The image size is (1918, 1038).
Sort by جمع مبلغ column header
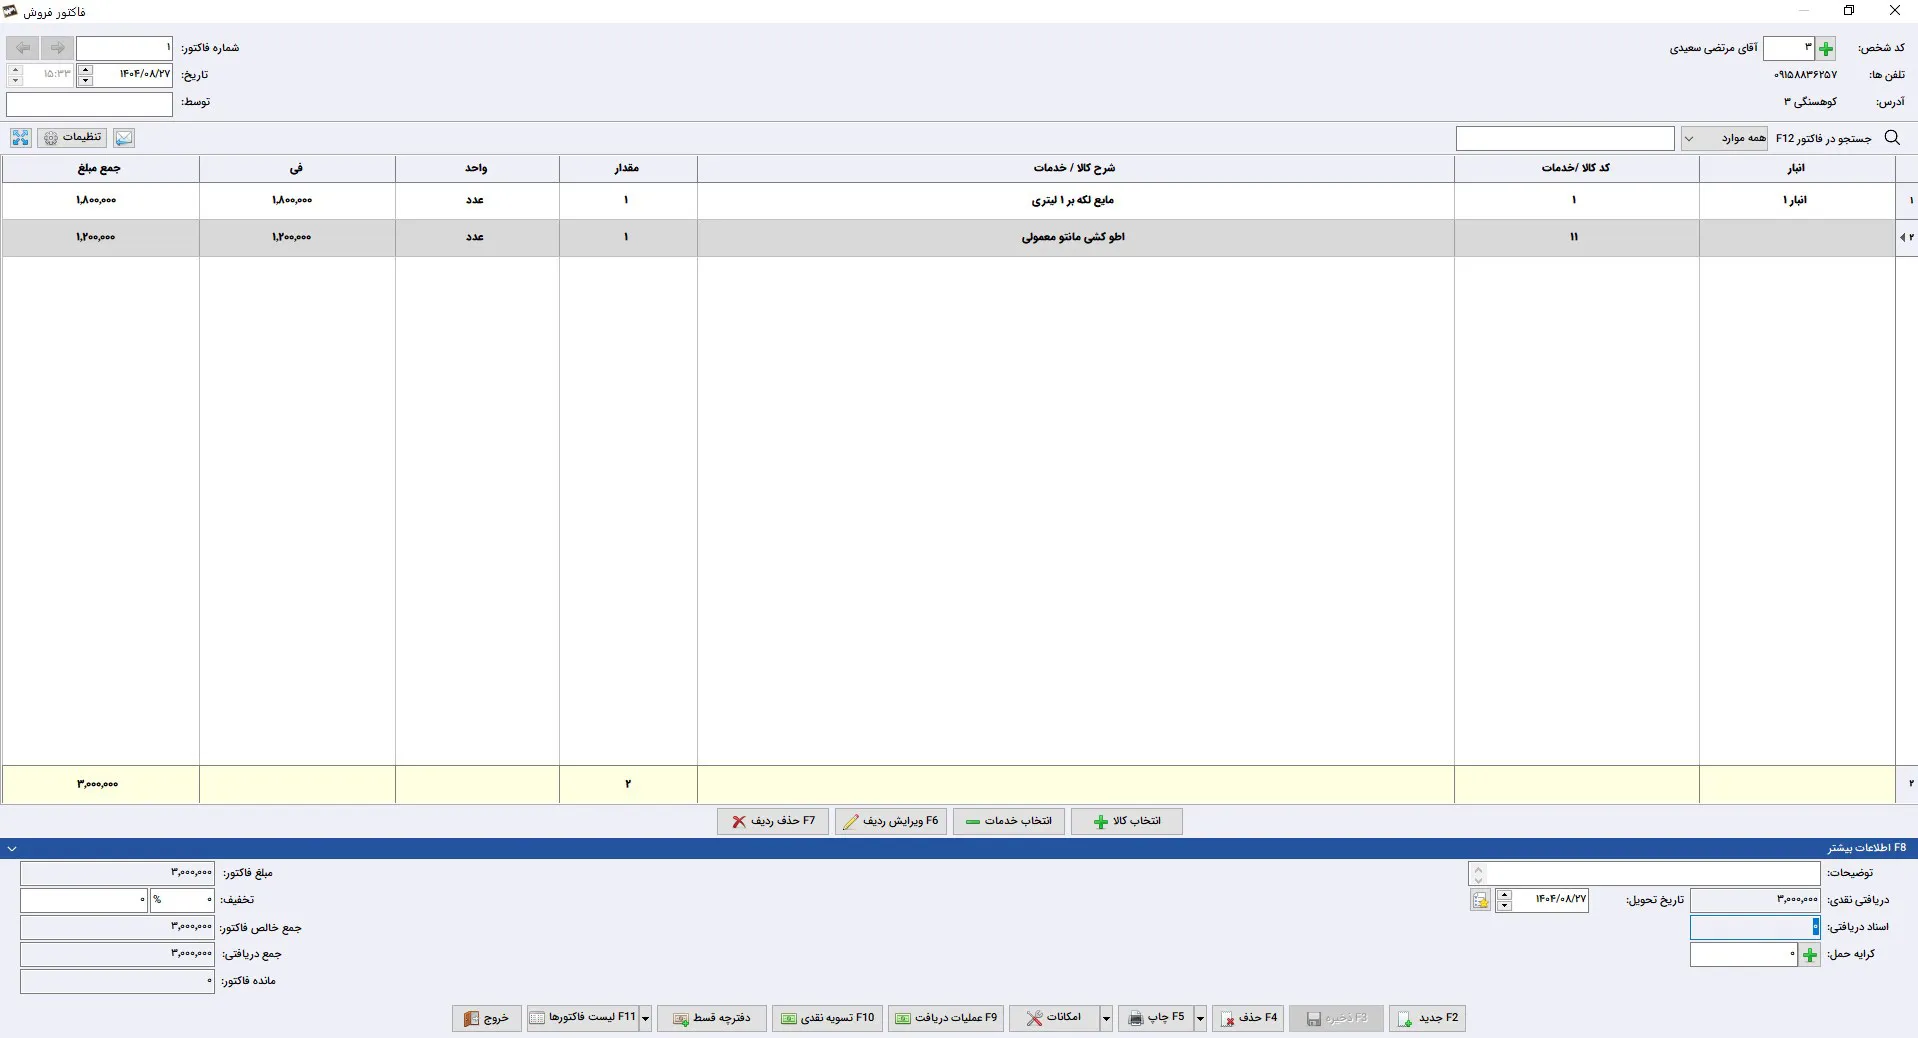100,168
